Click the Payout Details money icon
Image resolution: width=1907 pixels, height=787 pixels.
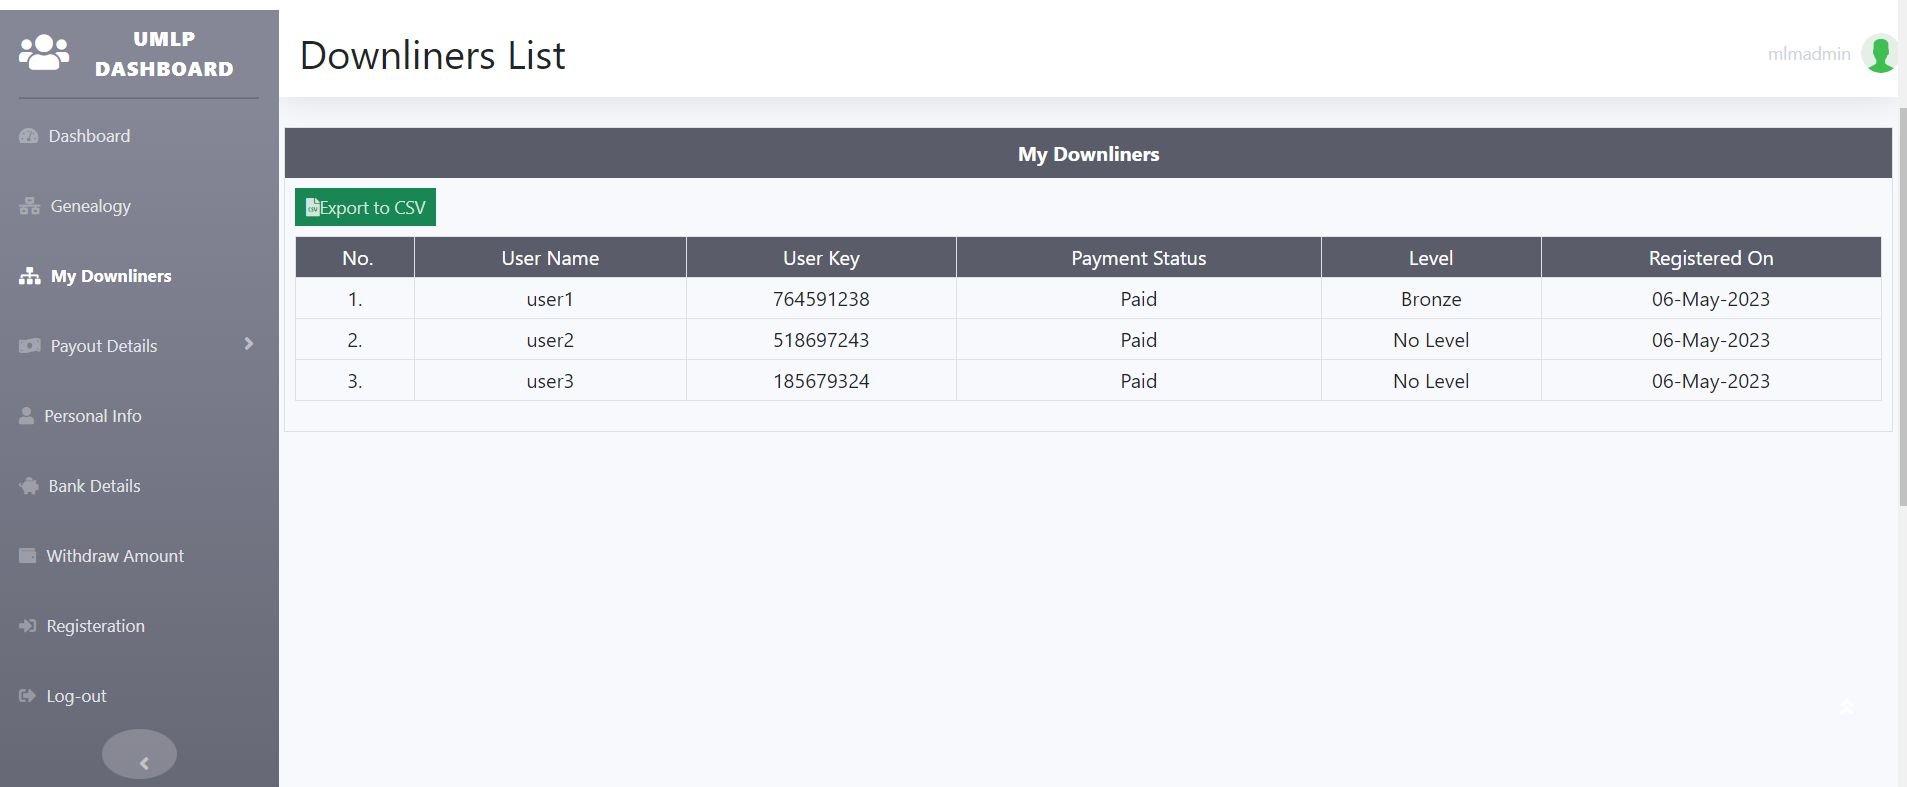click(29, 346)
